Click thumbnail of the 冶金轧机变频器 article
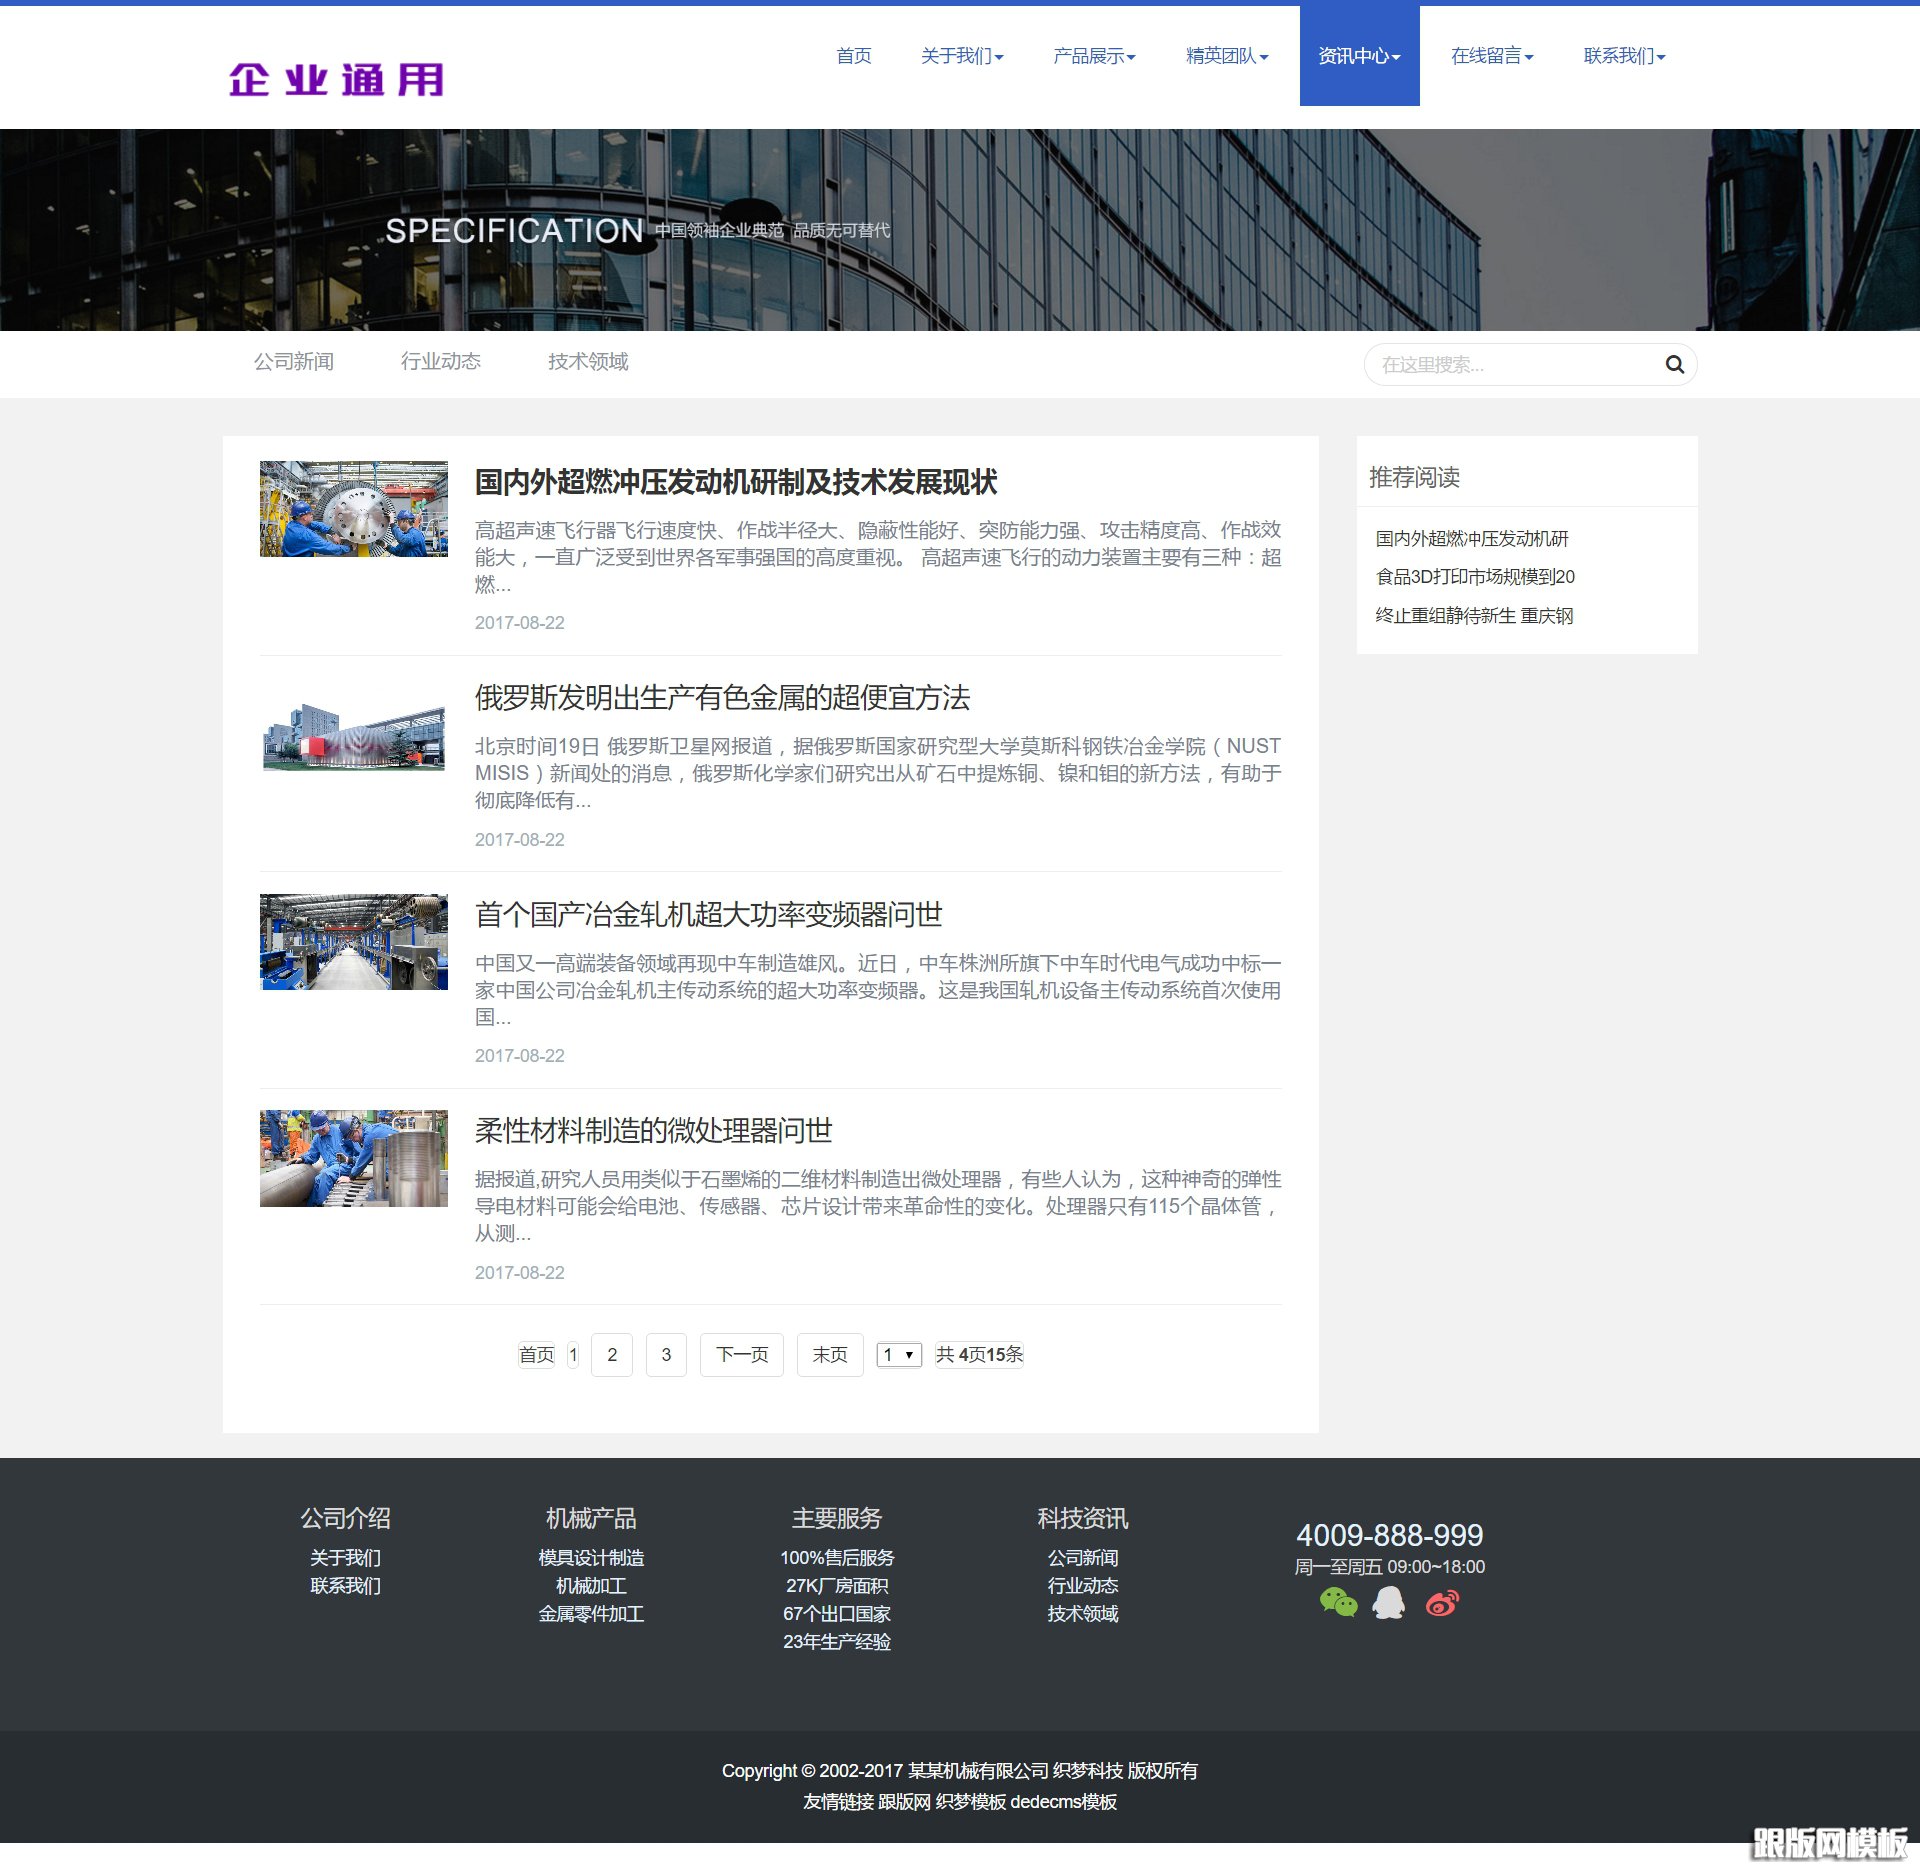The image size is (1920, 1867). pyautogui.click(x=354, y=942)
